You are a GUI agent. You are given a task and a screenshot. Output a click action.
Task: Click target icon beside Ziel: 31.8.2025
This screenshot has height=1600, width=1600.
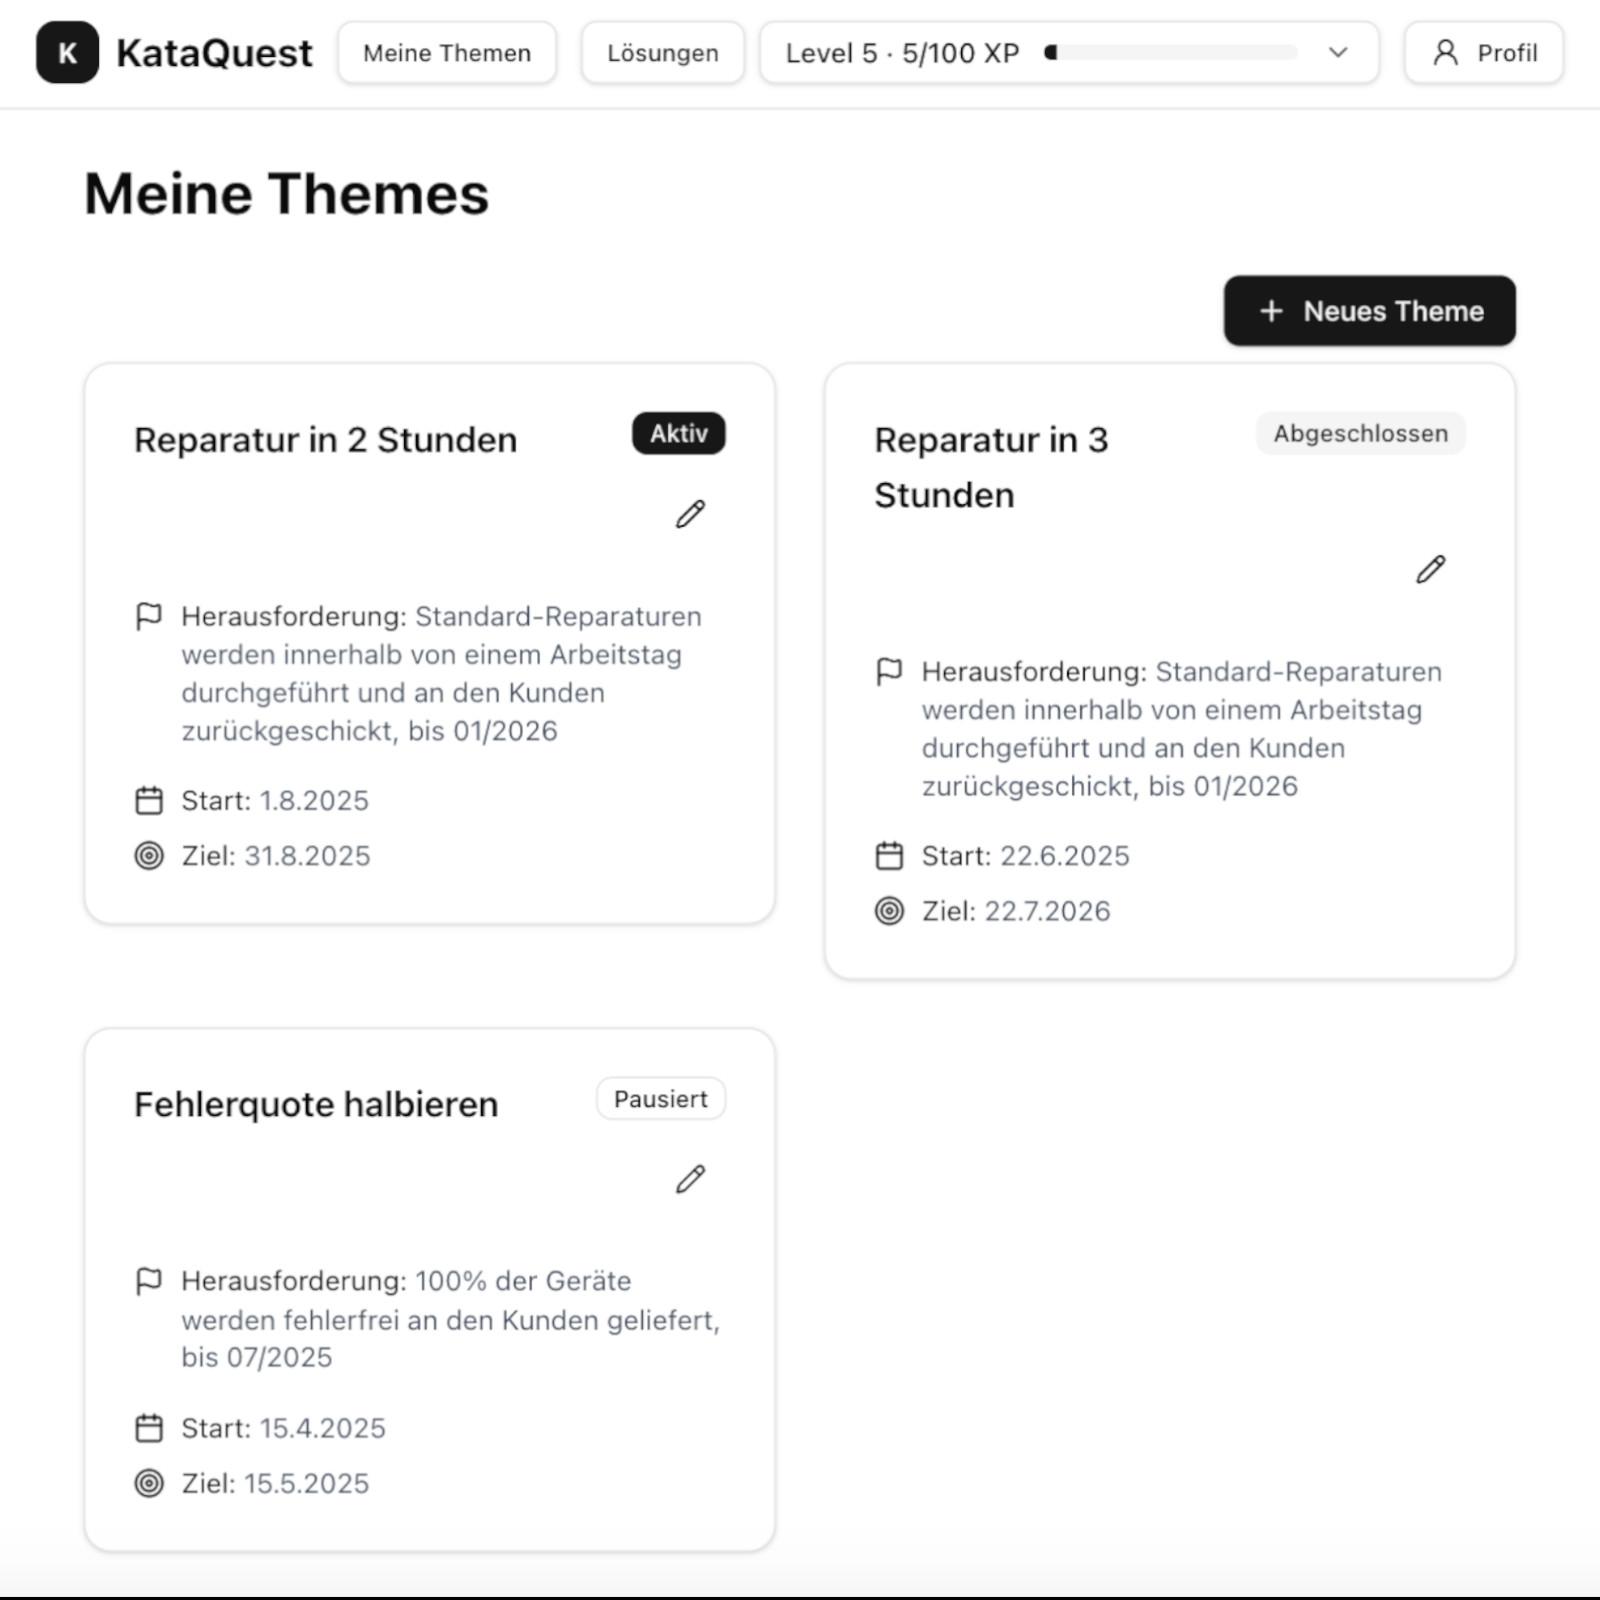point(149,856)
